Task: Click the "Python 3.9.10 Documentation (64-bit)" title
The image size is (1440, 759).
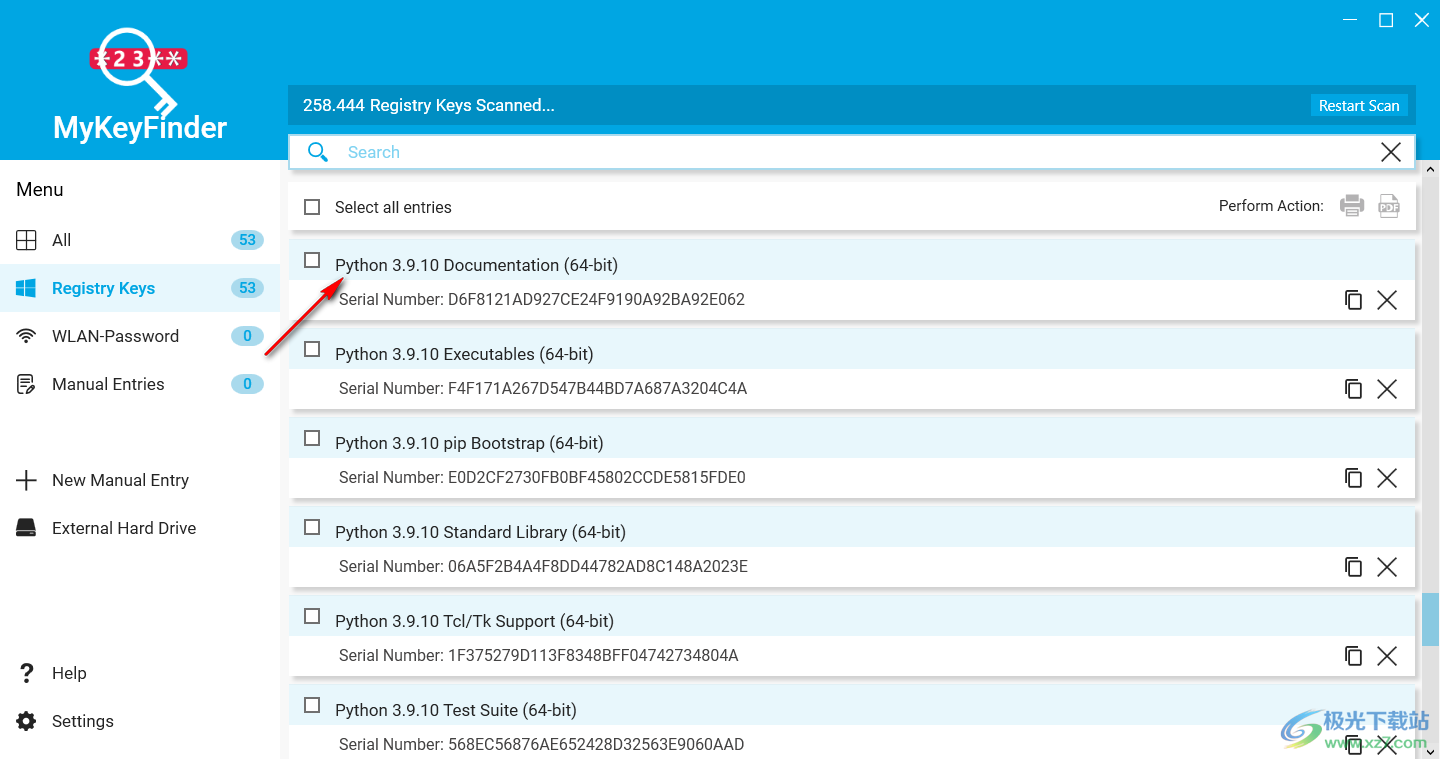Action: [x=476, y=265]
